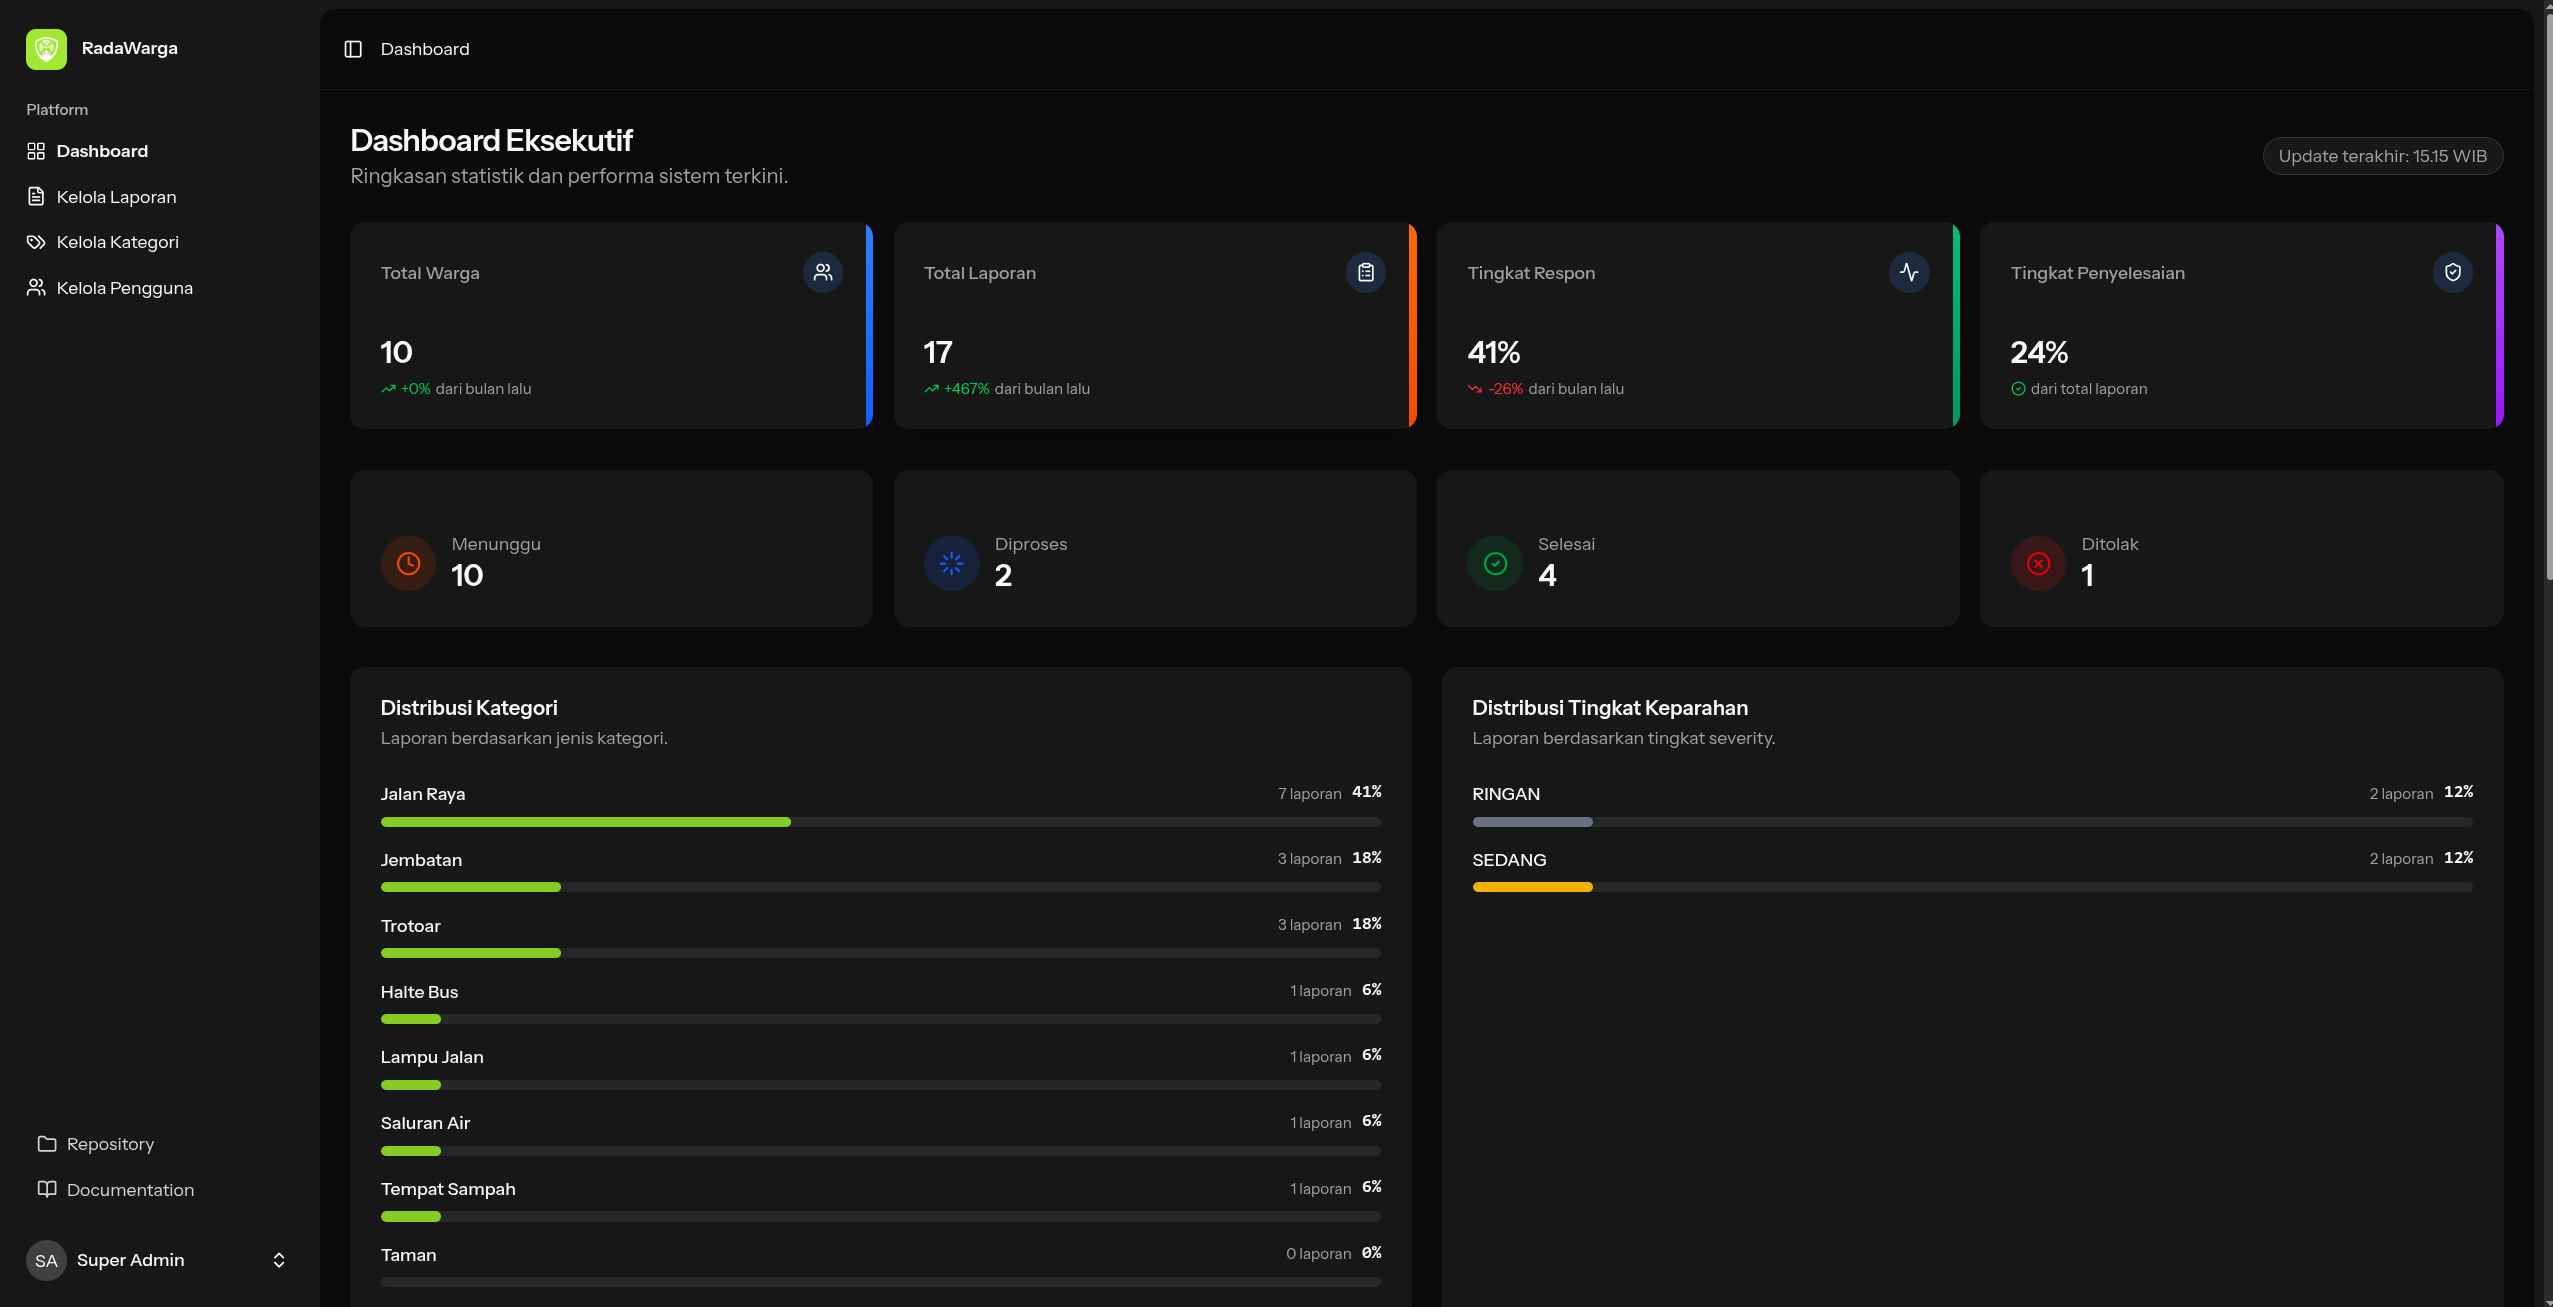Image resolution: width=2553 pixels, height=1307 pixels.
Task: Open the SA avatar account menu
Action: point(46,1260)
